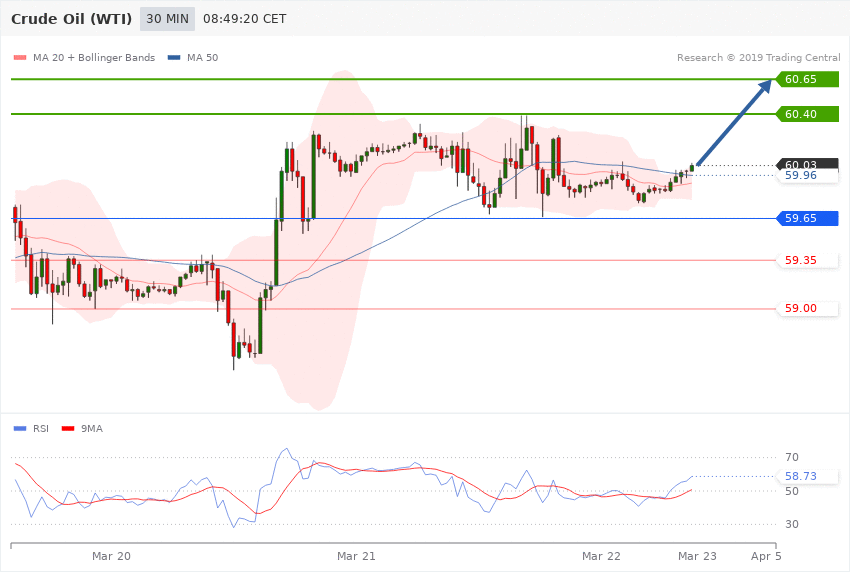Click the Research © 2019 Trading Central text
The image size is (850, 576).
click(x=758, y=57)
